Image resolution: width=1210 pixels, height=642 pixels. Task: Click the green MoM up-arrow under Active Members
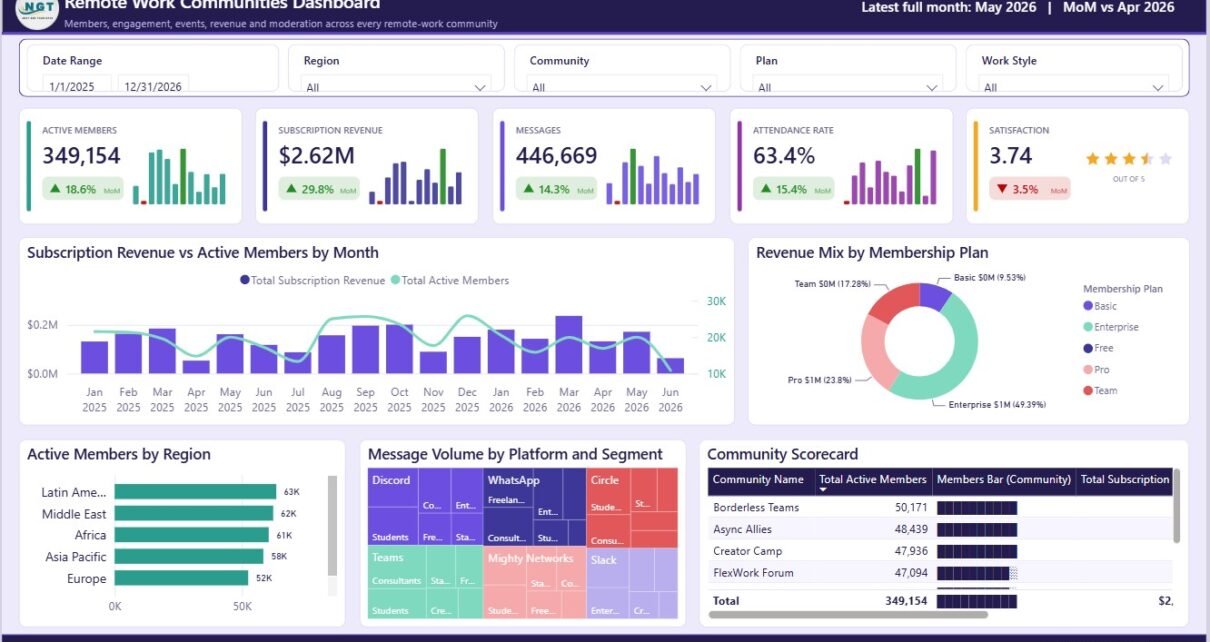click(55, 189)
